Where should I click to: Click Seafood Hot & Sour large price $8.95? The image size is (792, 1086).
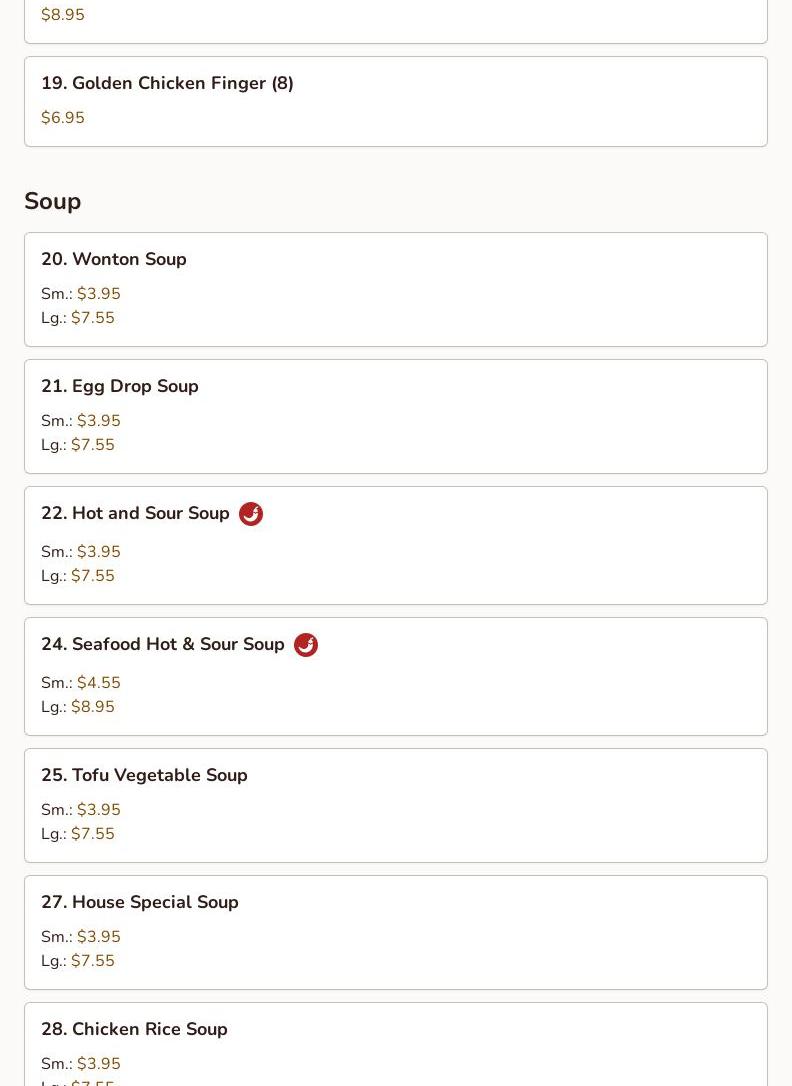click(x=93, y=707)
